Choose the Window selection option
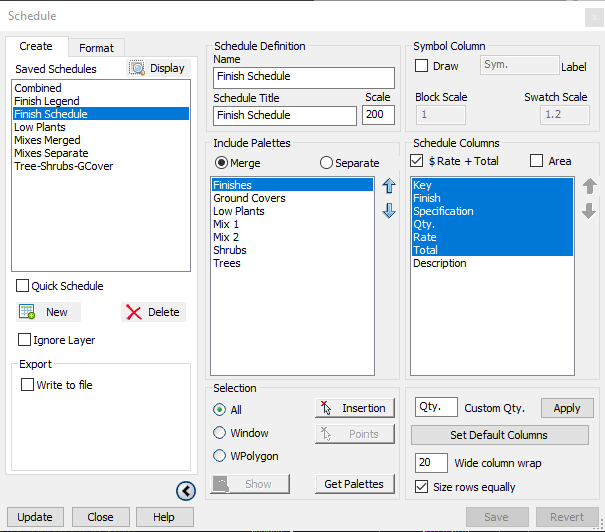605x532 pixels. pos(219,433)
